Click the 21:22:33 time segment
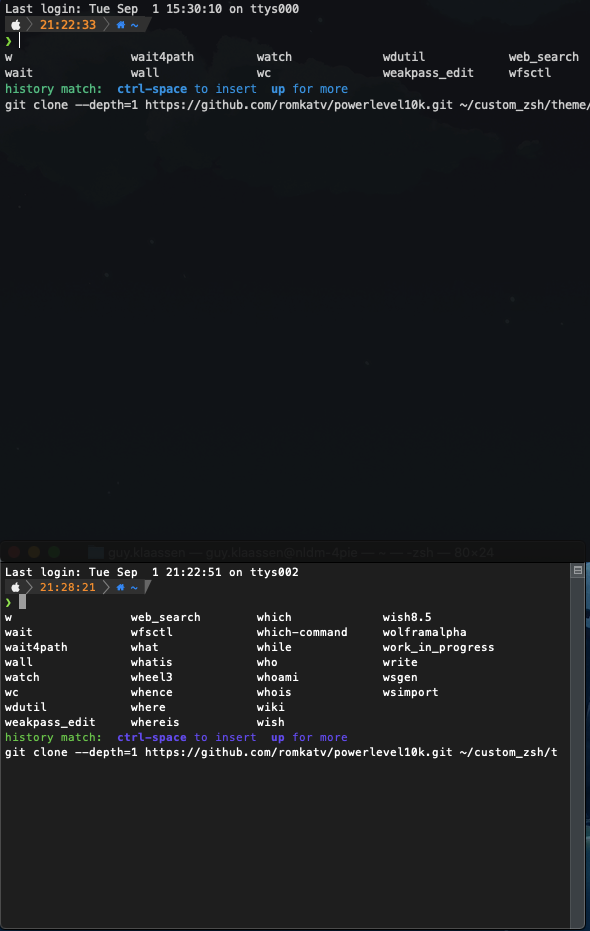Viewport: 590px width, 931px height. [68, 25]
